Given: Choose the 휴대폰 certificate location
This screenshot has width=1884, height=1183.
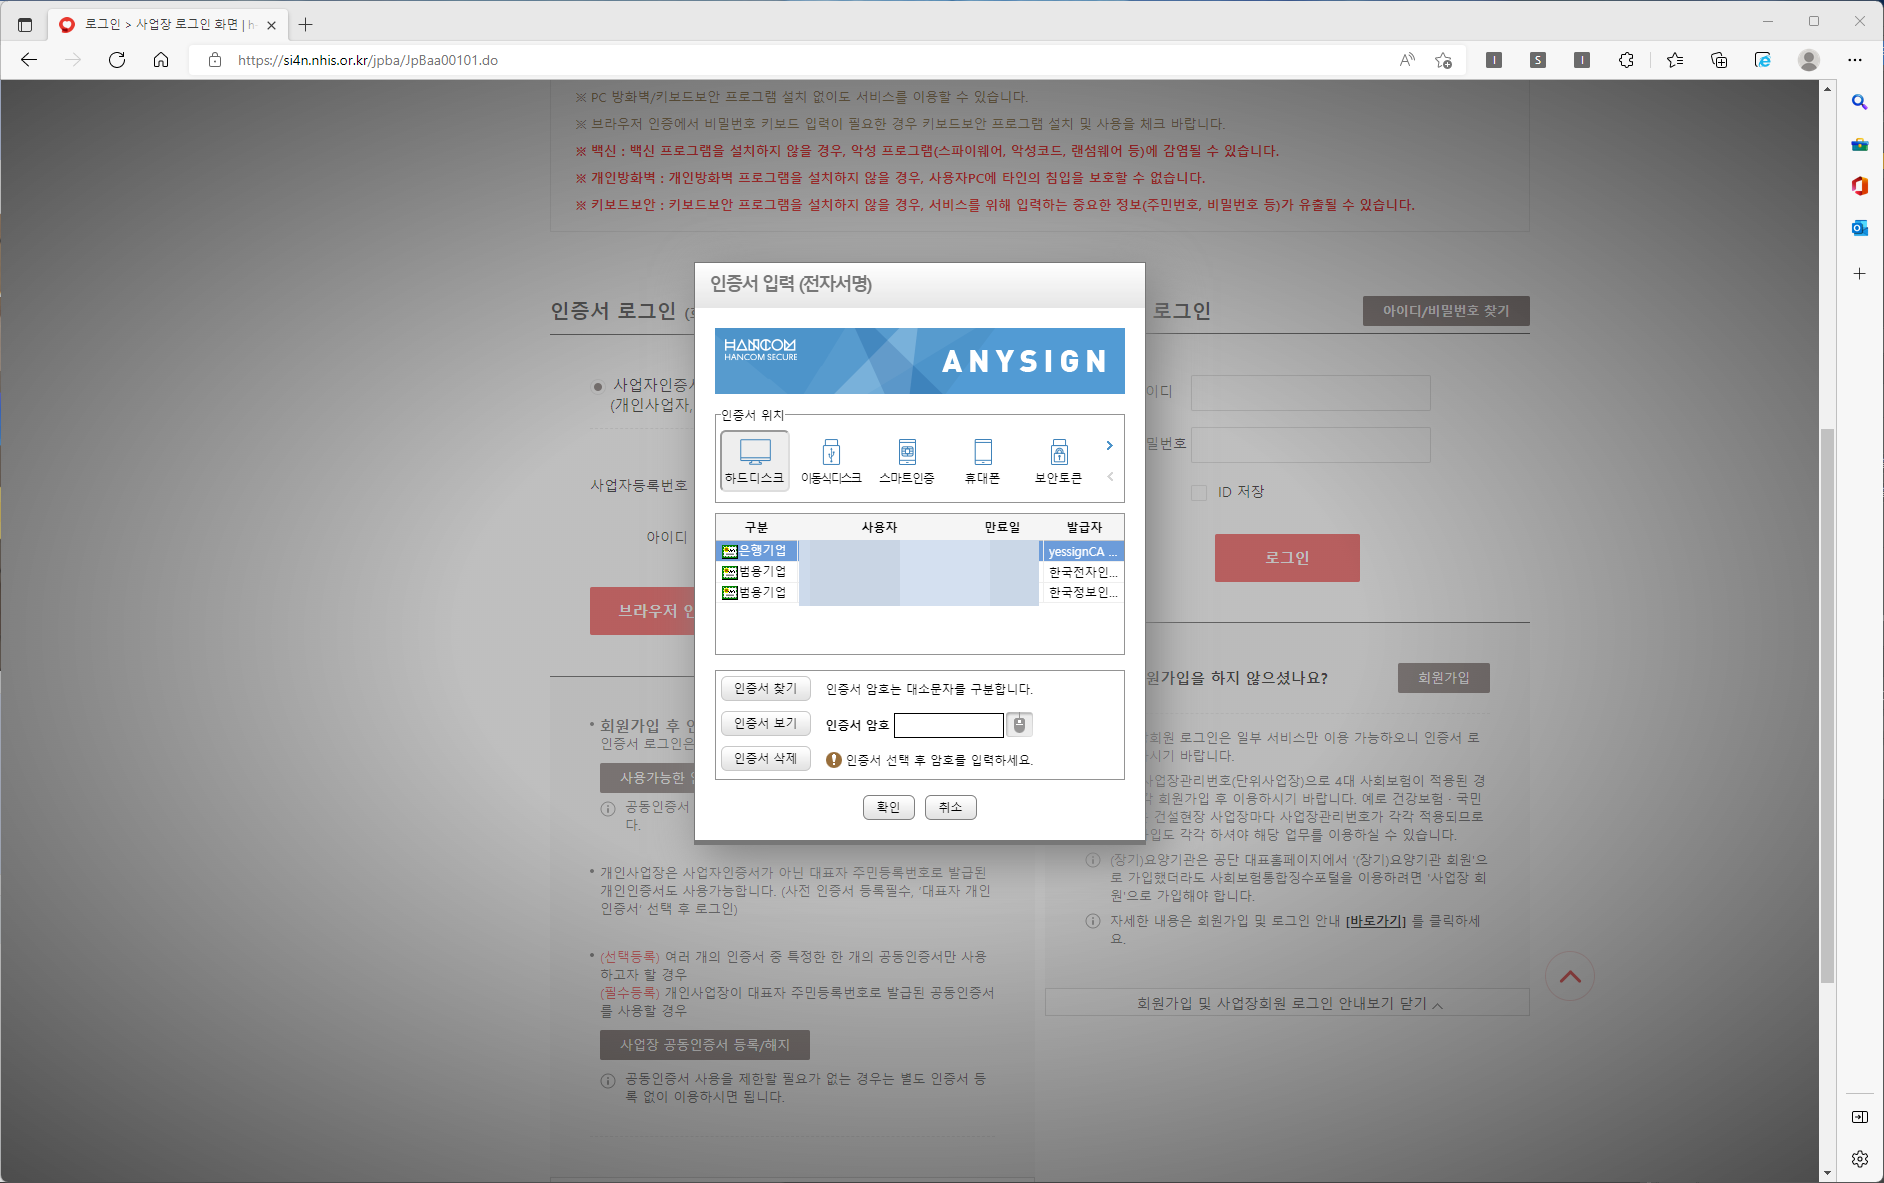Looking at the screenshot, I should coord(982,460).
